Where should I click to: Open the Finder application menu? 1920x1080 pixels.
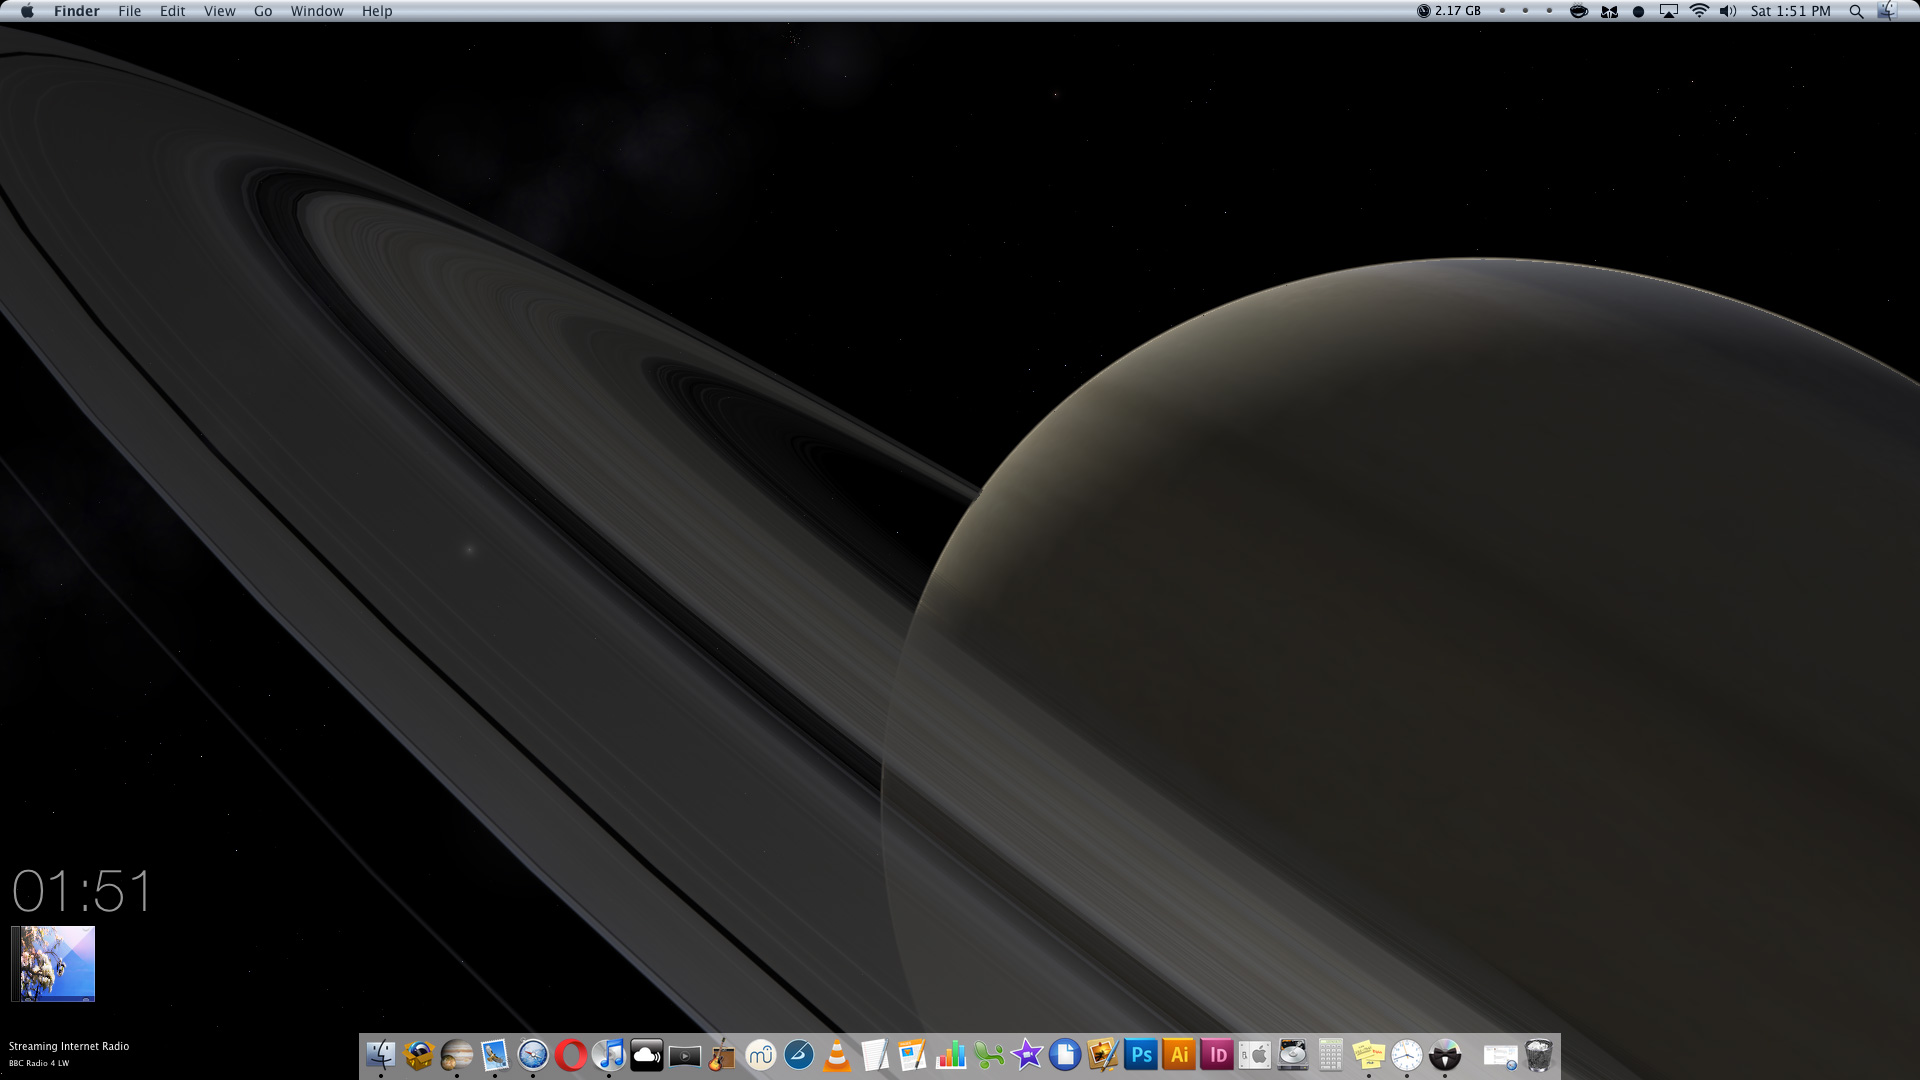(77, 11)
